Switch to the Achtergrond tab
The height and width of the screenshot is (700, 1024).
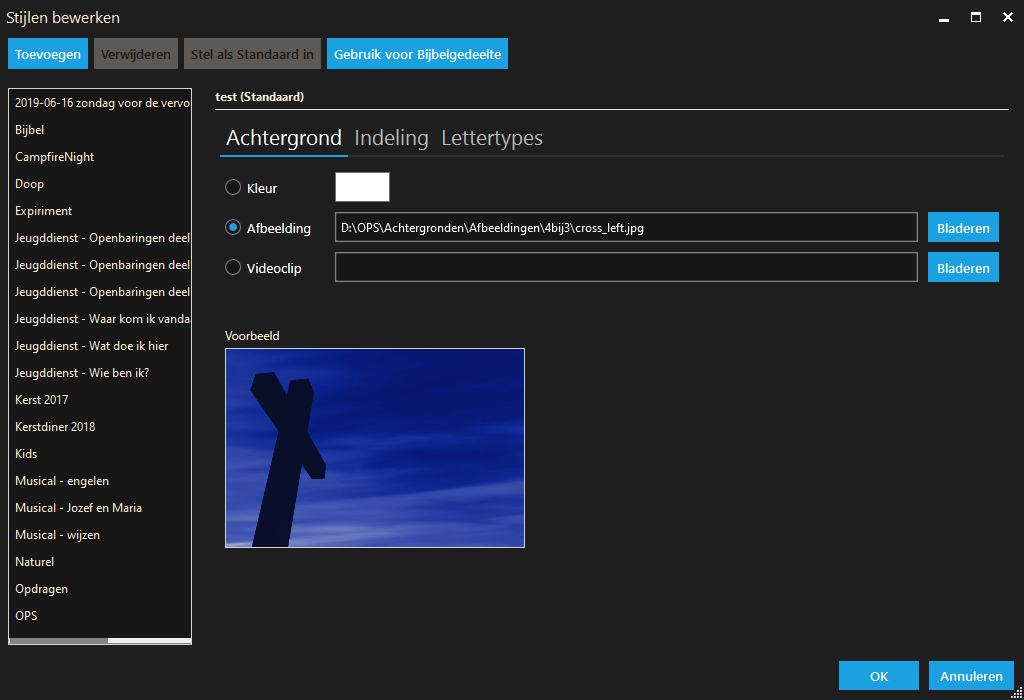(283, 138)
